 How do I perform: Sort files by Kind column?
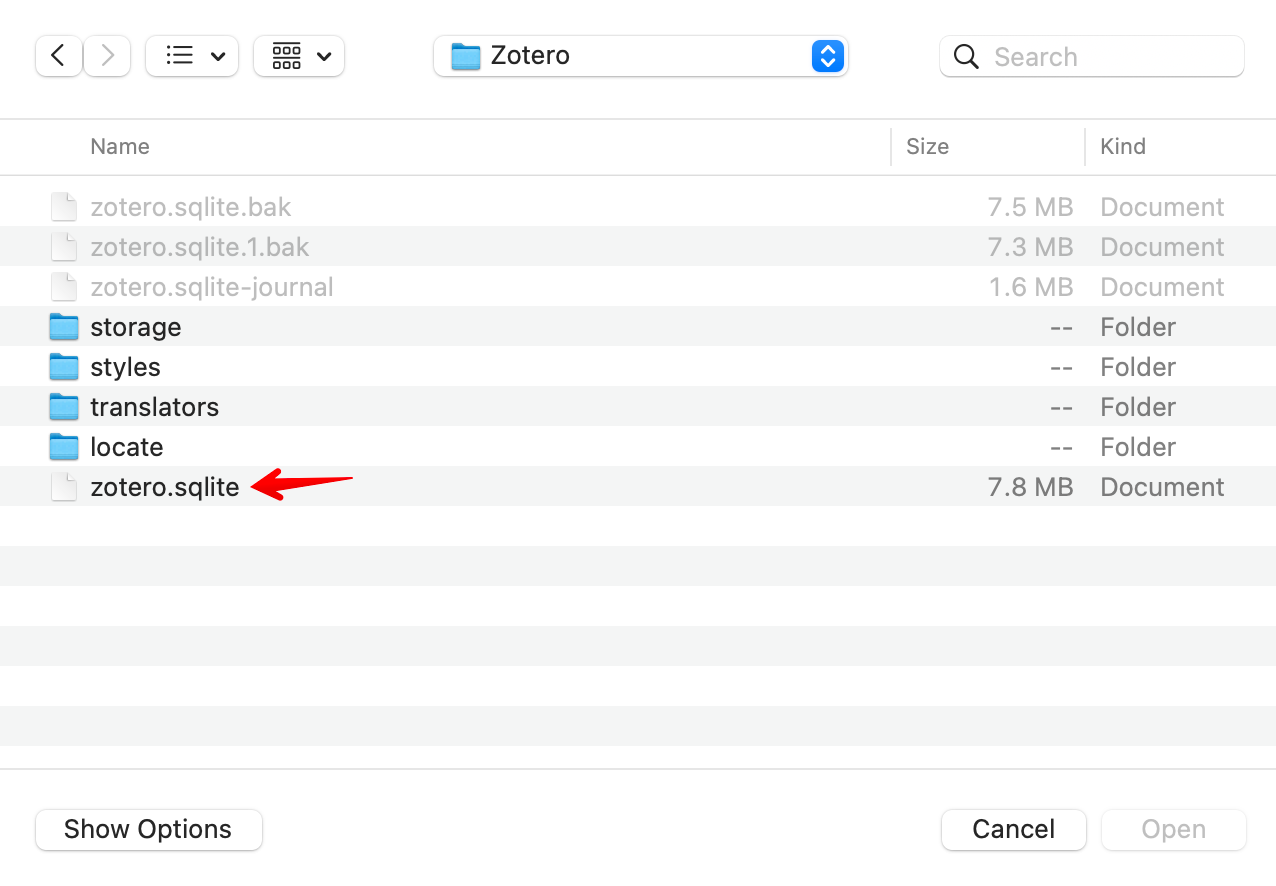pos(1122,146)
